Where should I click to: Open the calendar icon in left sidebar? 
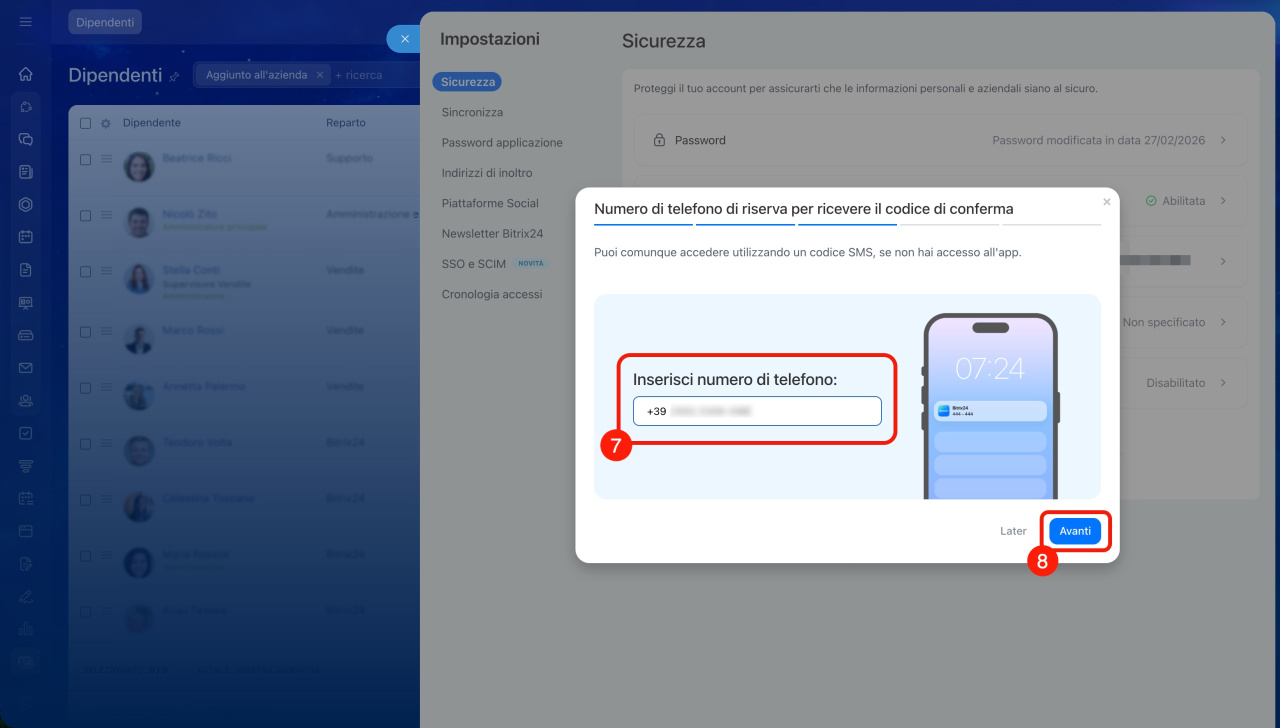point(26,237)
